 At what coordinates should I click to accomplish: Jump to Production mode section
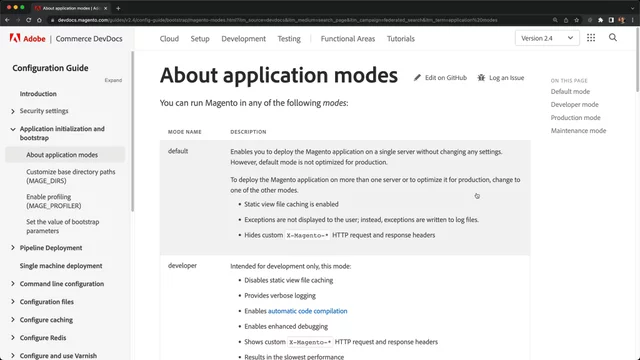[x=576, y=118]
